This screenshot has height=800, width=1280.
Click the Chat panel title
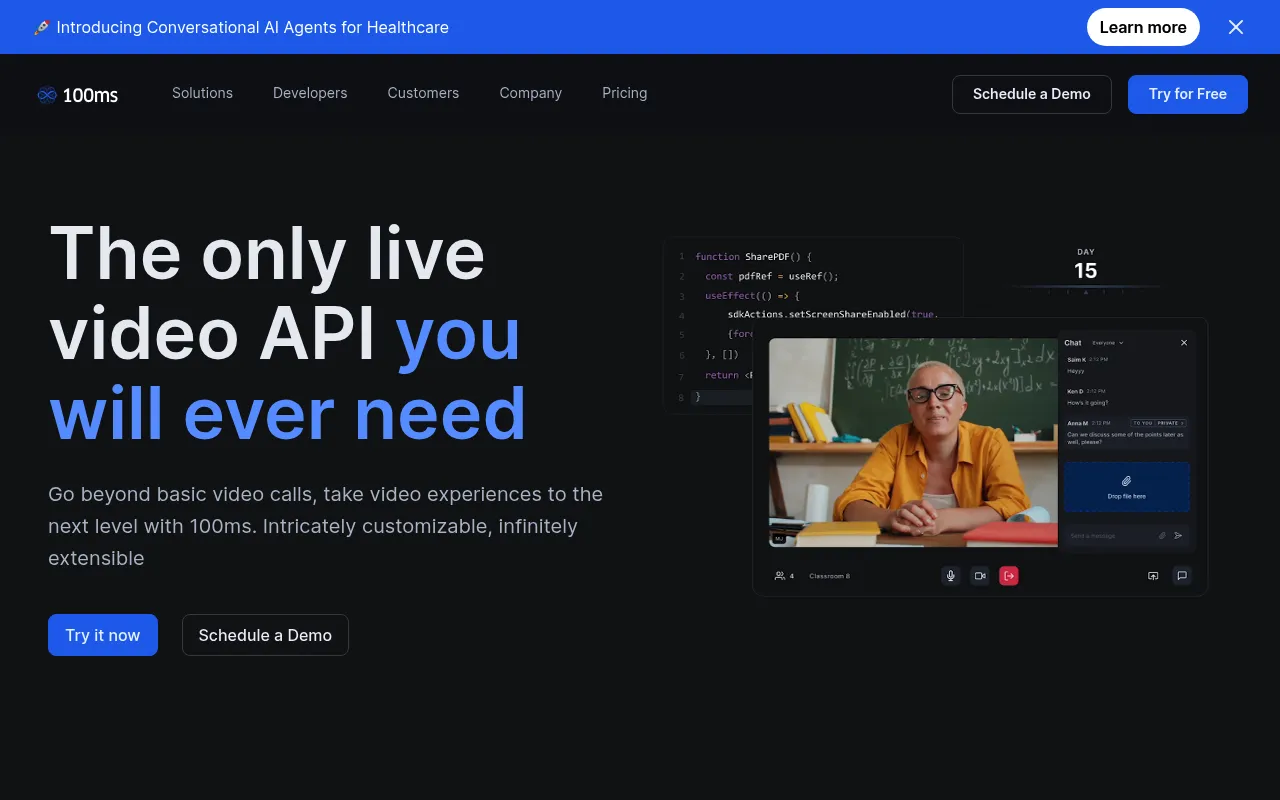[1073, 343]
